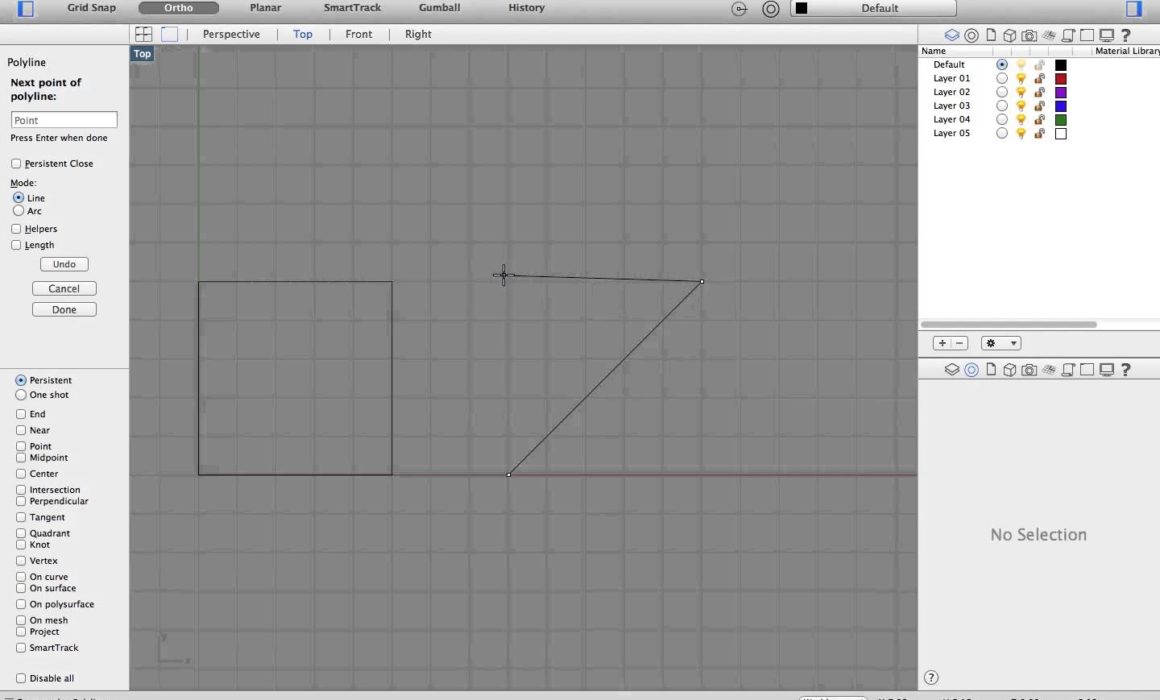The image size is (1160, 700).
Task: Open monitor display icon in the No Selection panel toolbar
Action: click(1107, 369)
